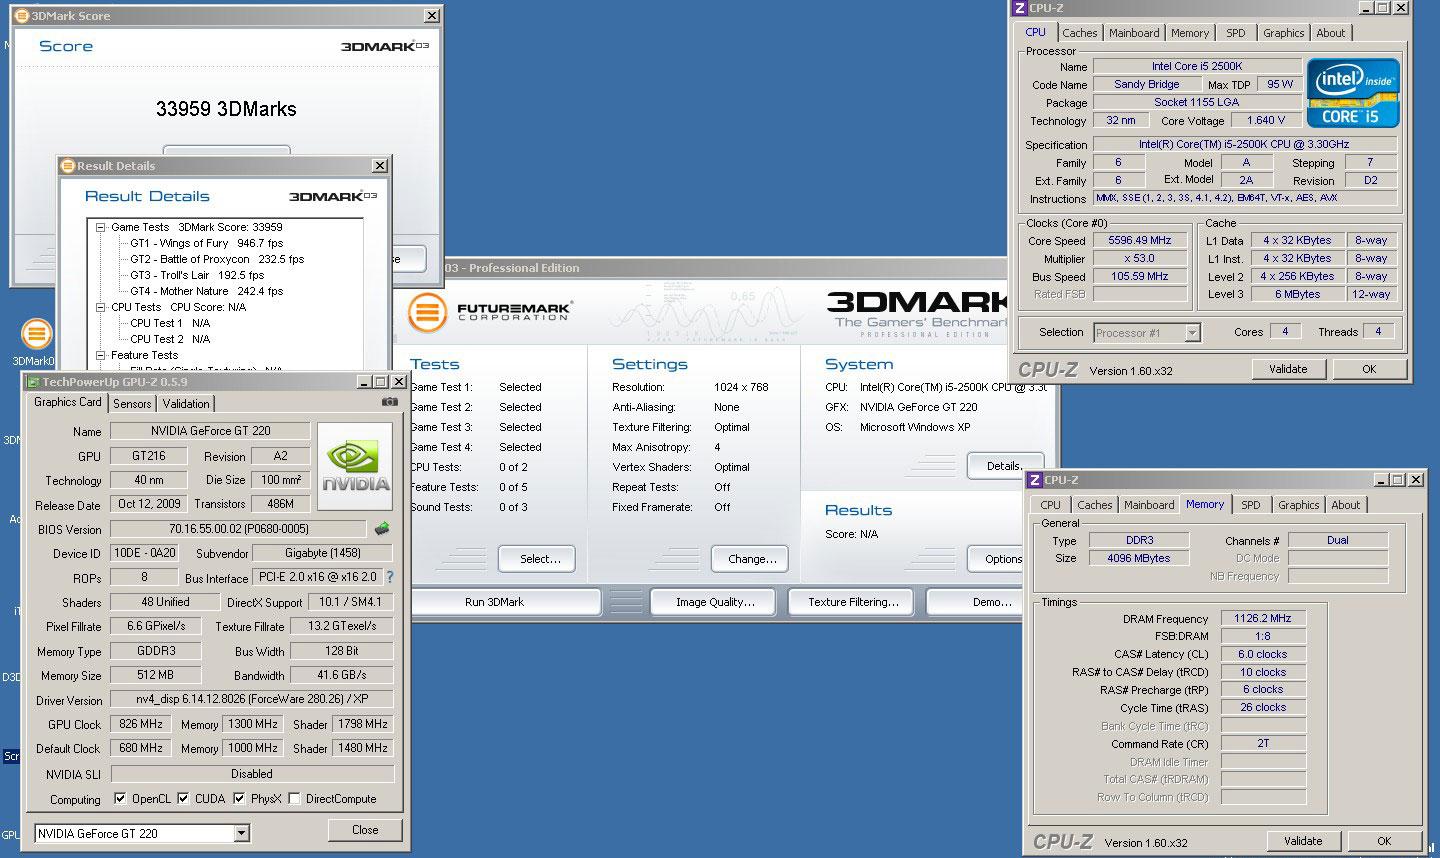Open the GPU selection dropdown in GPU-Z
1440x858 pixels.
pos(241,833)
